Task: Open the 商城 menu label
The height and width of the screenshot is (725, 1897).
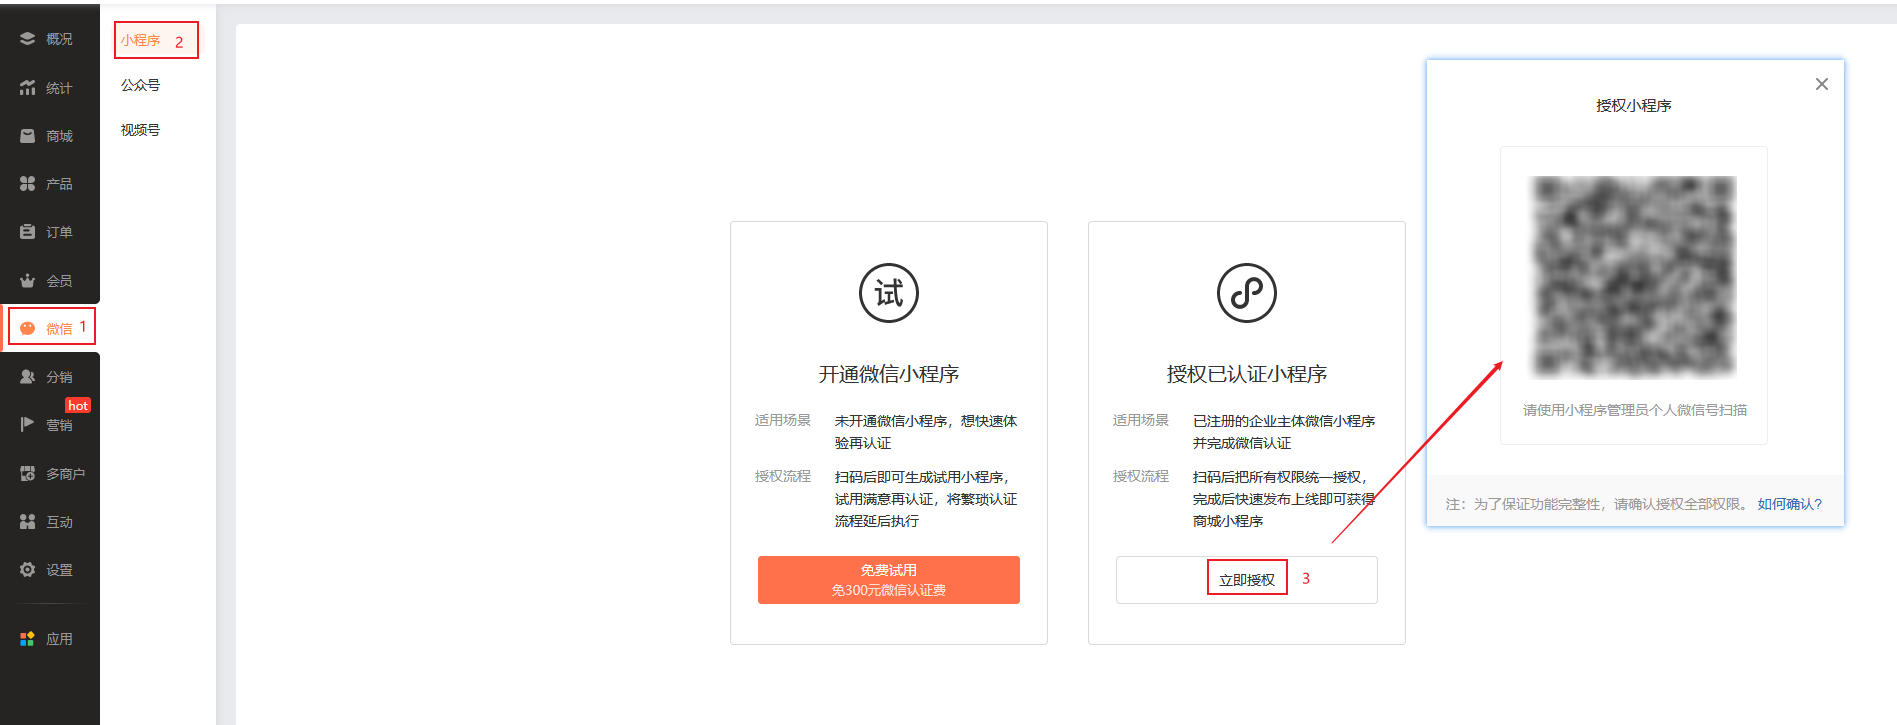Action: (59, 136)
